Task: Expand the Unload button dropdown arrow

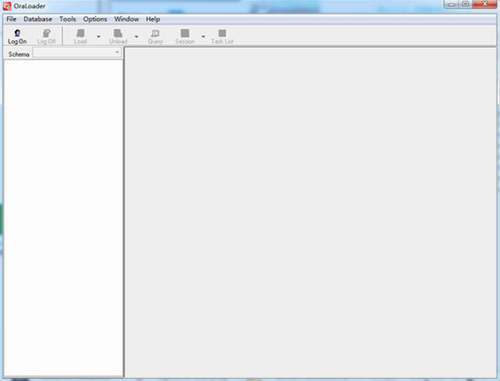Action: [x=136, y=36]
